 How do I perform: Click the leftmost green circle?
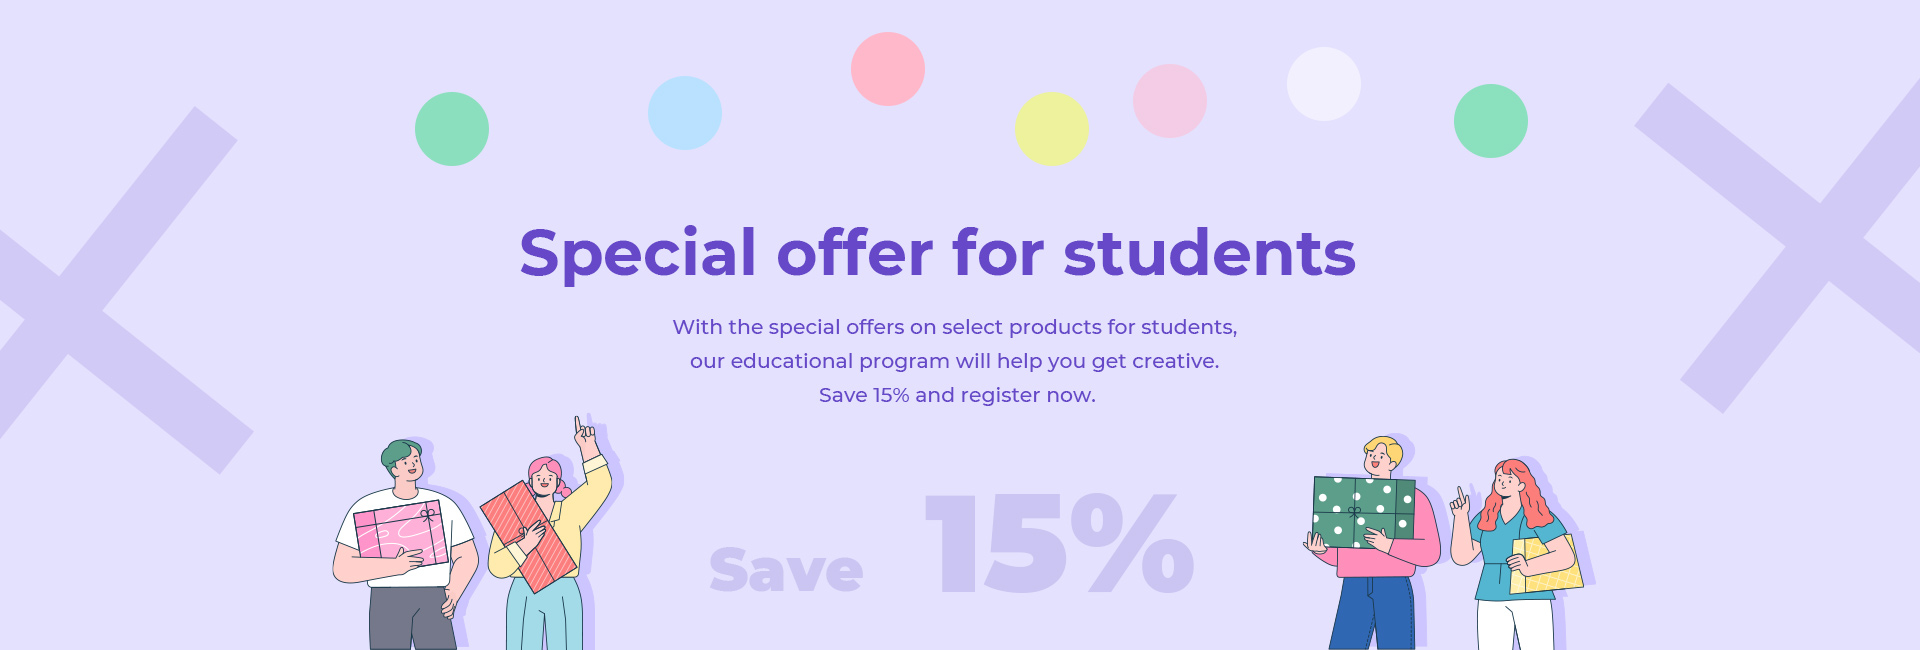(452, 129)
